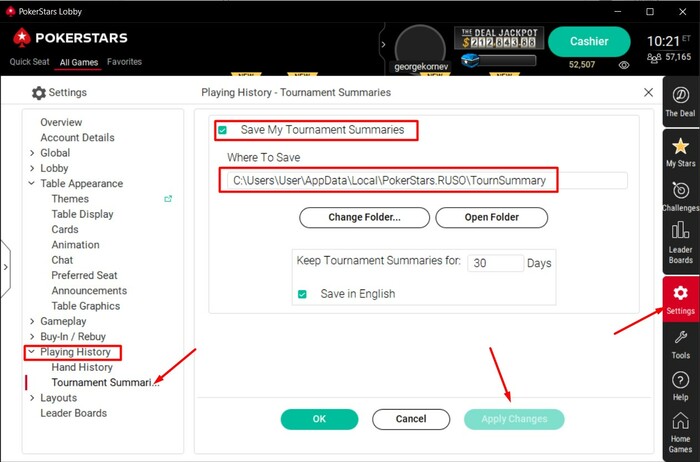Click The Deal Jackpot banner
Screen dimensions: 700x462
(499, 38)
